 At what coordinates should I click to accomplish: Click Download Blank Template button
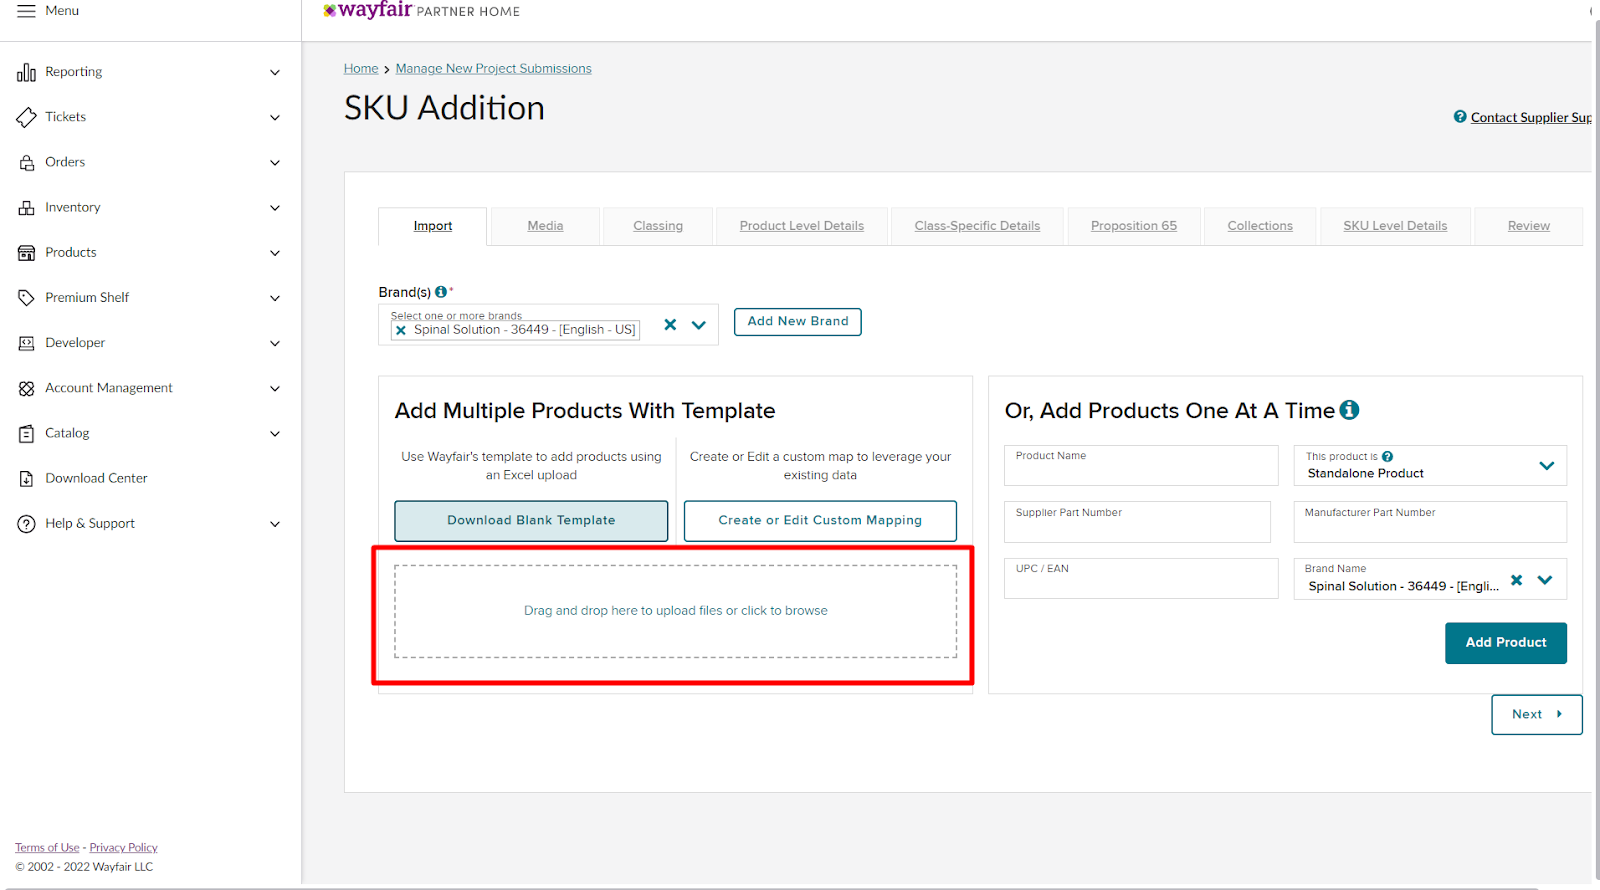pyautogui.click(x=531, y=521)
